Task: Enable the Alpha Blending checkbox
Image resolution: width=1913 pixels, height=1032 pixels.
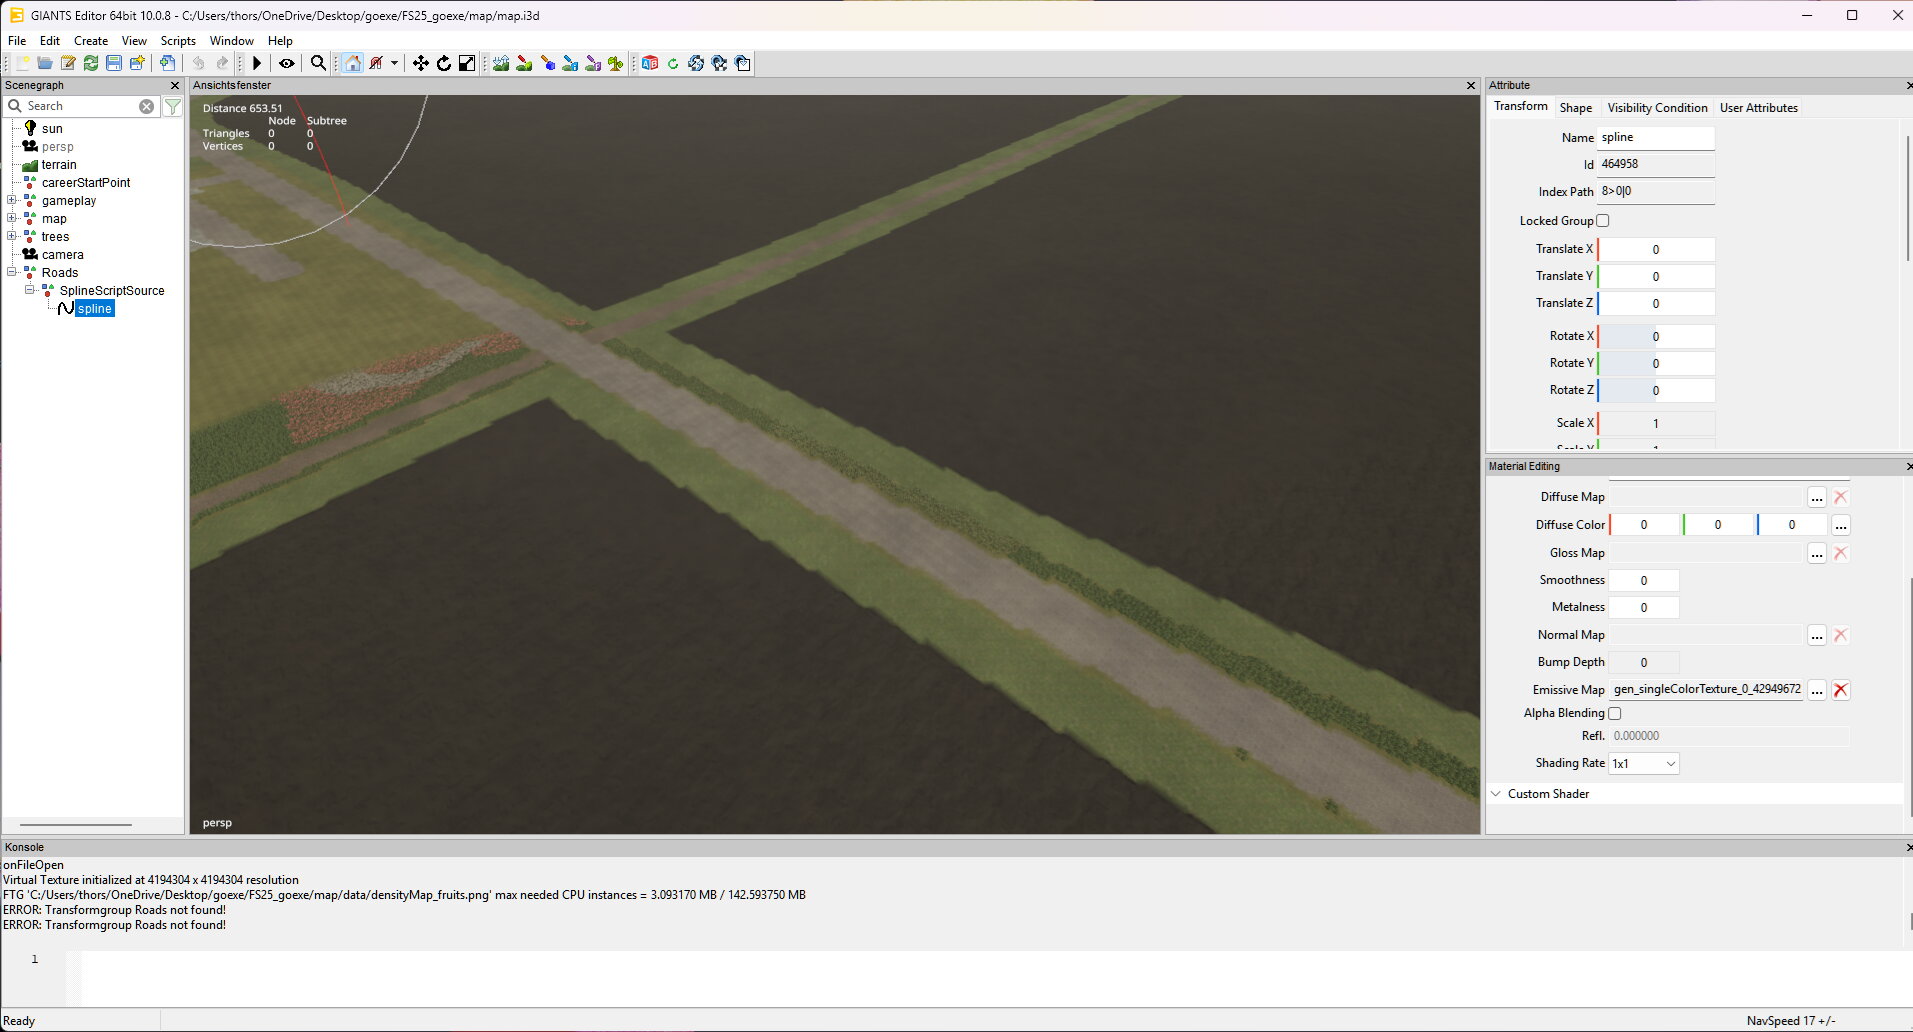Action: pos(1614,713)
